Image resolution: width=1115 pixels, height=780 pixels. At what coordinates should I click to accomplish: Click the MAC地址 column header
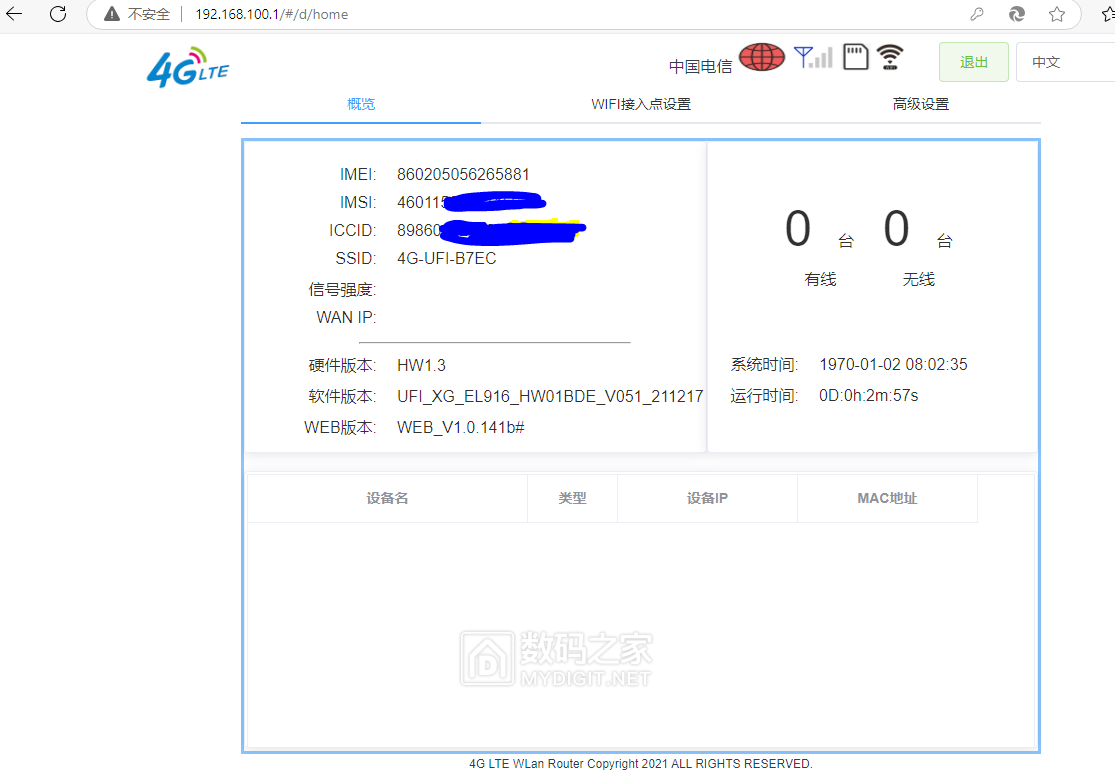click(x=887, y=498)
